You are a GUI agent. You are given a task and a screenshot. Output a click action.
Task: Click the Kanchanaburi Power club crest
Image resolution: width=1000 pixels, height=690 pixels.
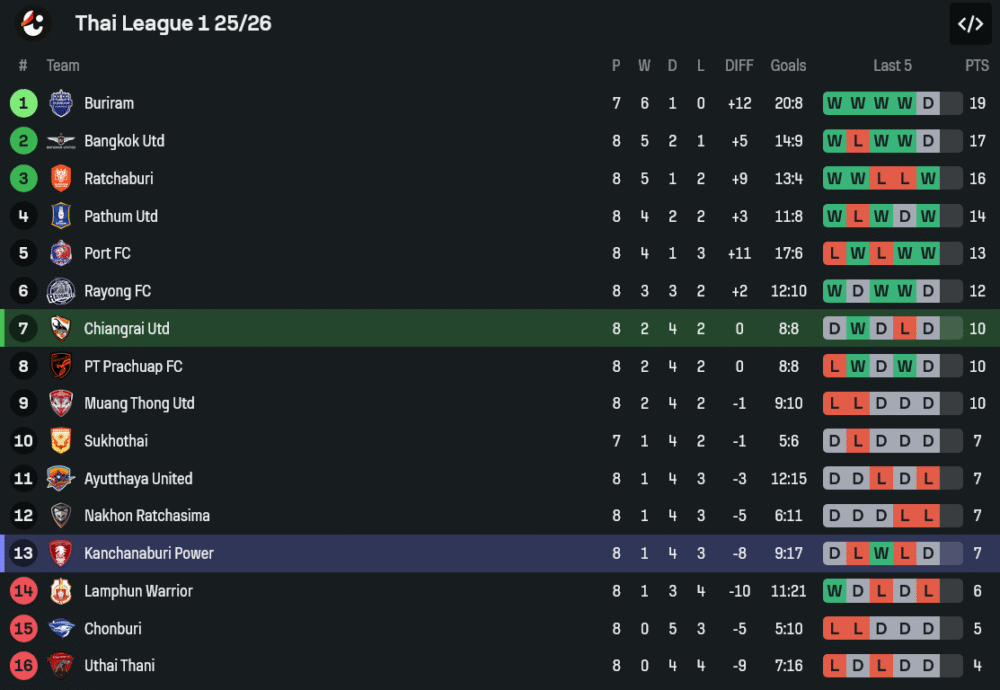pos(61,553)
